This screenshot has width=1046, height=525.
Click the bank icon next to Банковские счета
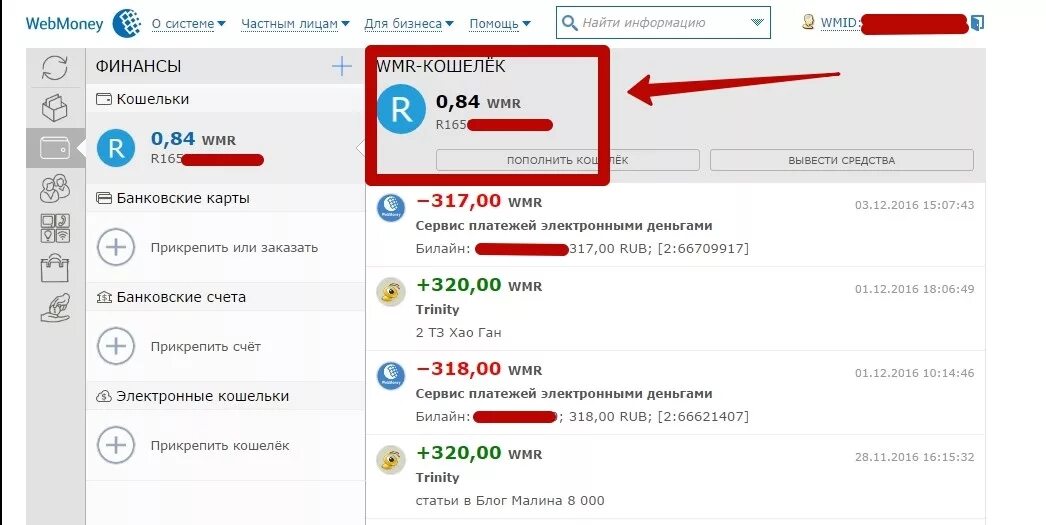tap(104, 298)
